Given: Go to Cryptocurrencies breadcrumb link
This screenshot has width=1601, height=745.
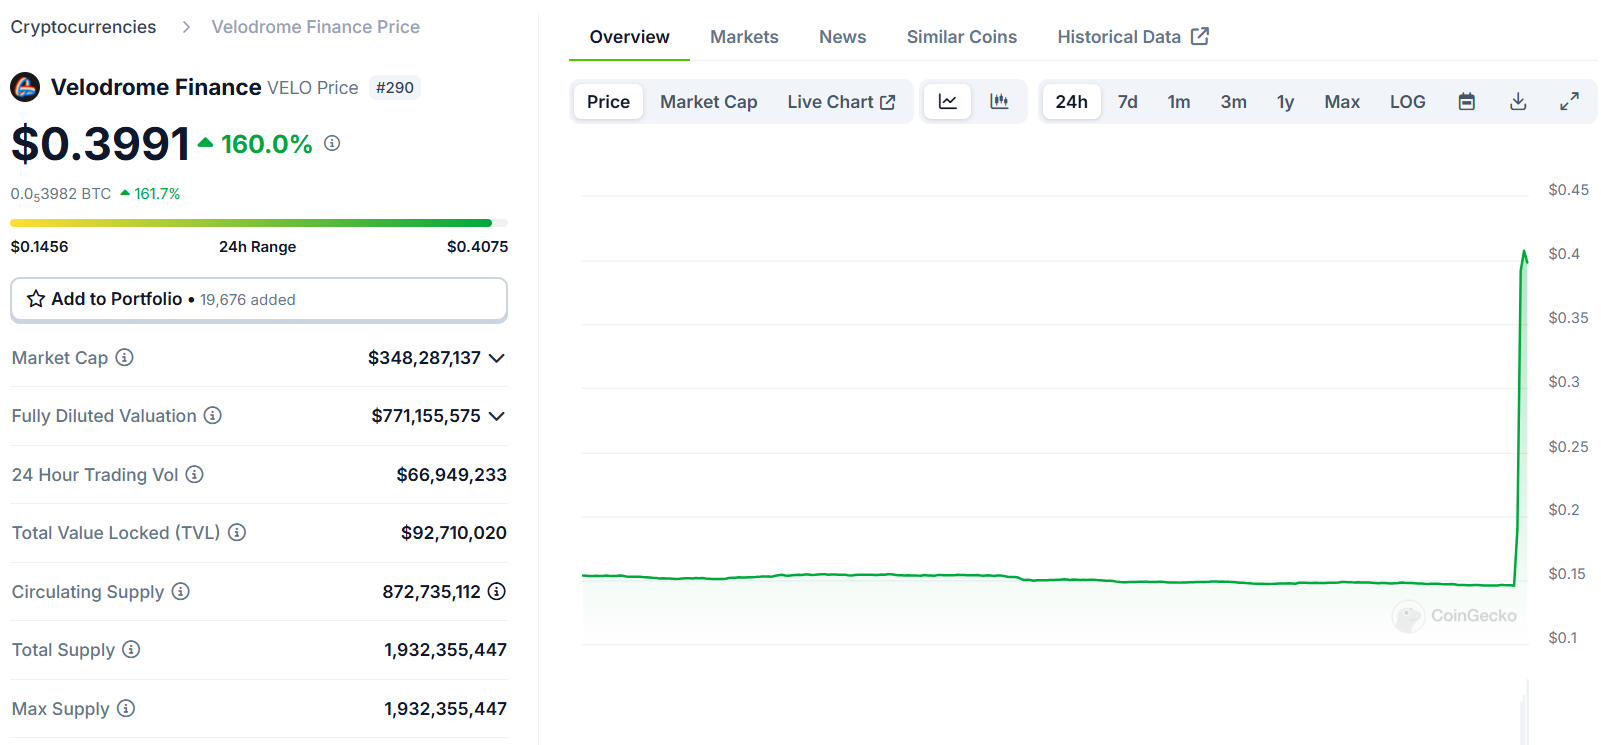Looking at the screenshot, I should (83, 27).
